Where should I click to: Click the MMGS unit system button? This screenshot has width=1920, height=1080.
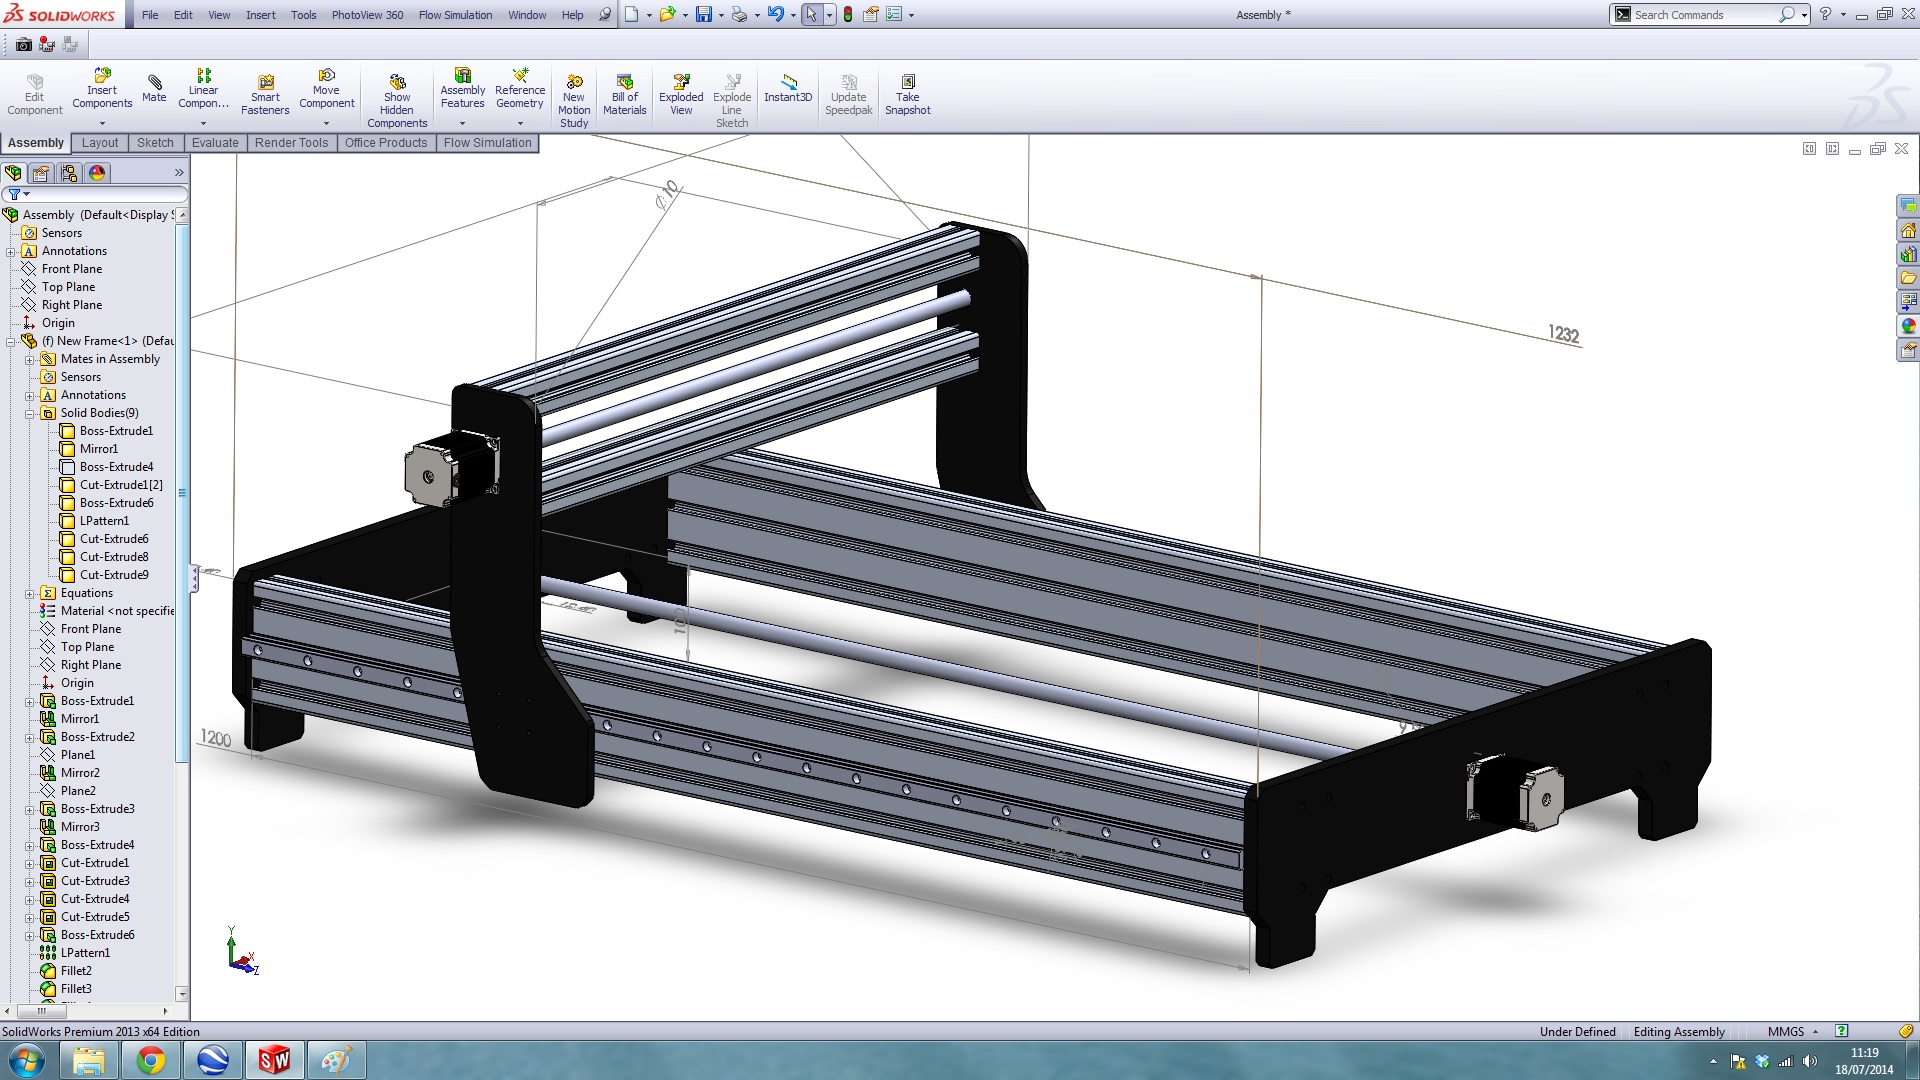pyautogui.click(x=1786, y=1032)
